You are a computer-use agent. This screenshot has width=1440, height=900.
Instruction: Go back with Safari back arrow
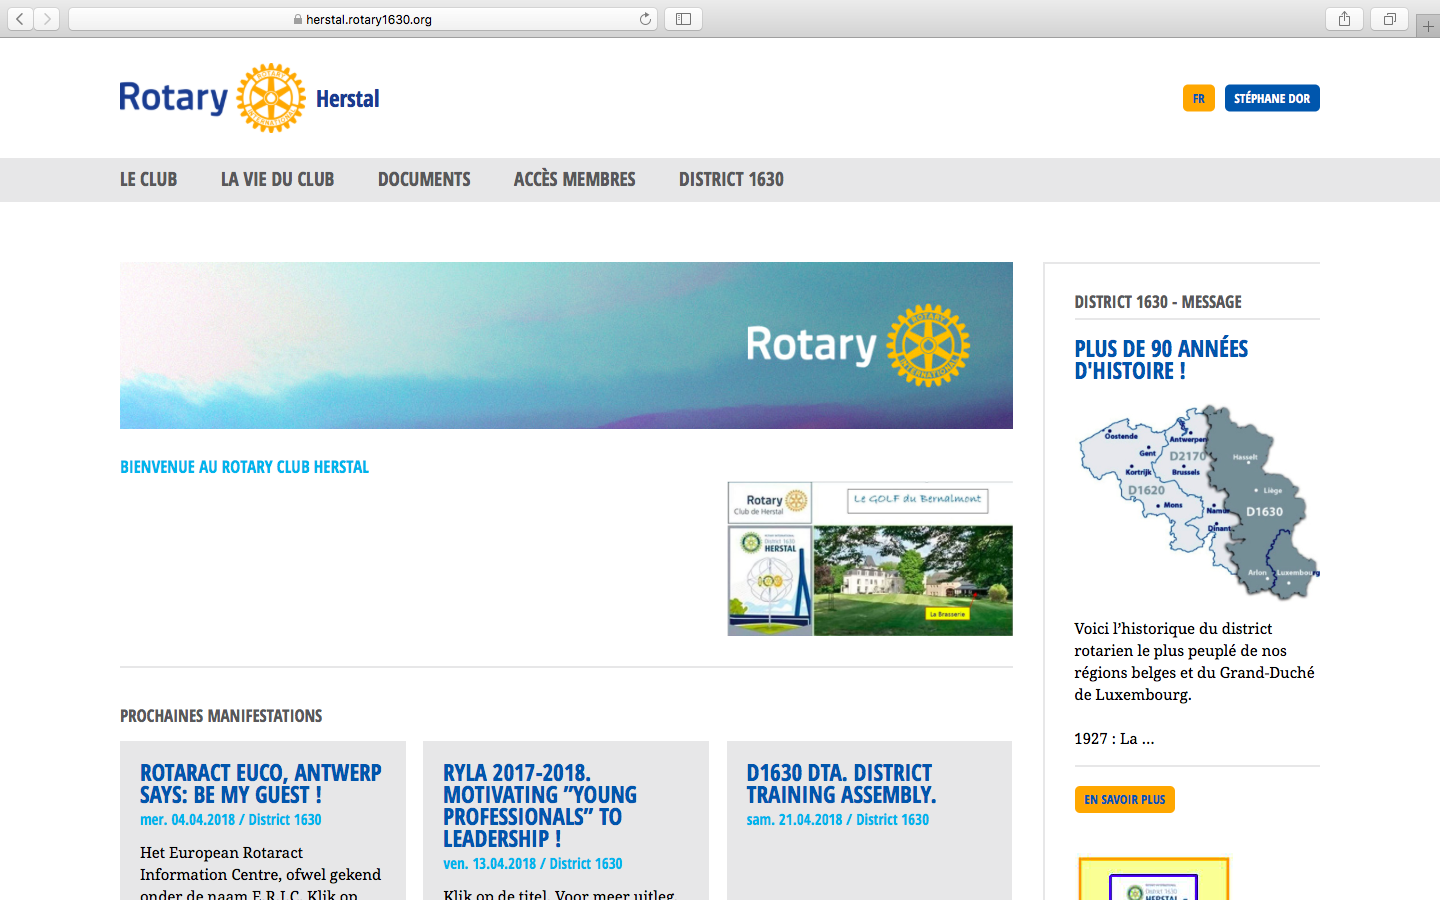(20, 19)
